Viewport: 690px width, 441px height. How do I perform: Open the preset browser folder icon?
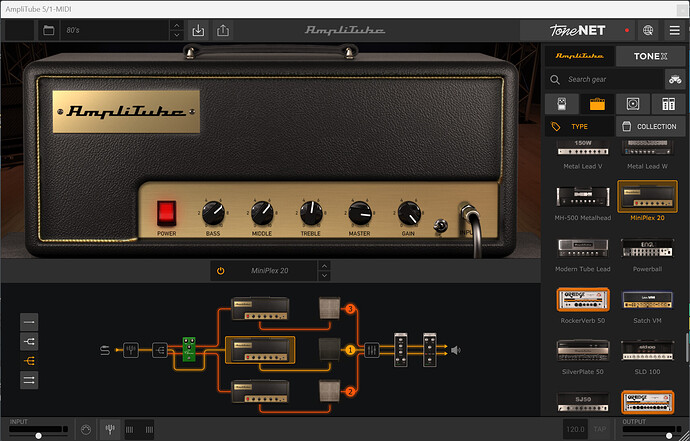point(48,30)
